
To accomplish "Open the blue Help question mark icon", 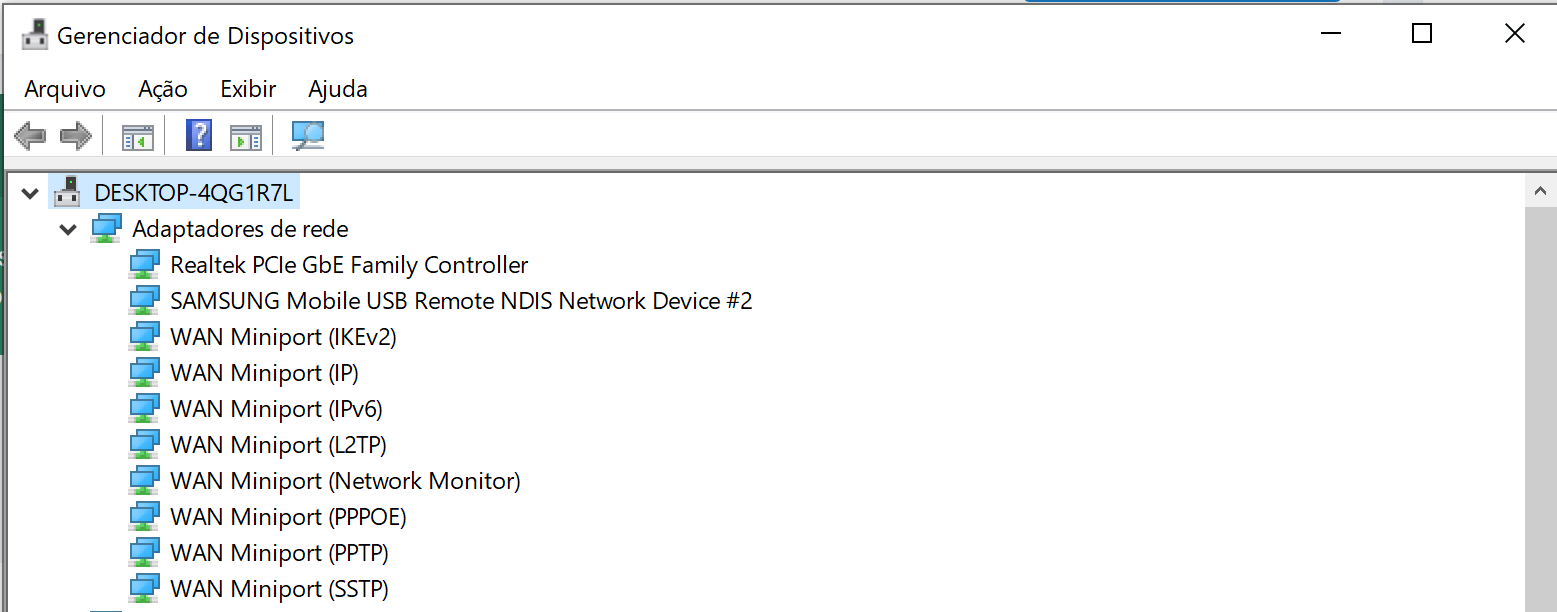I will [199, 135].
